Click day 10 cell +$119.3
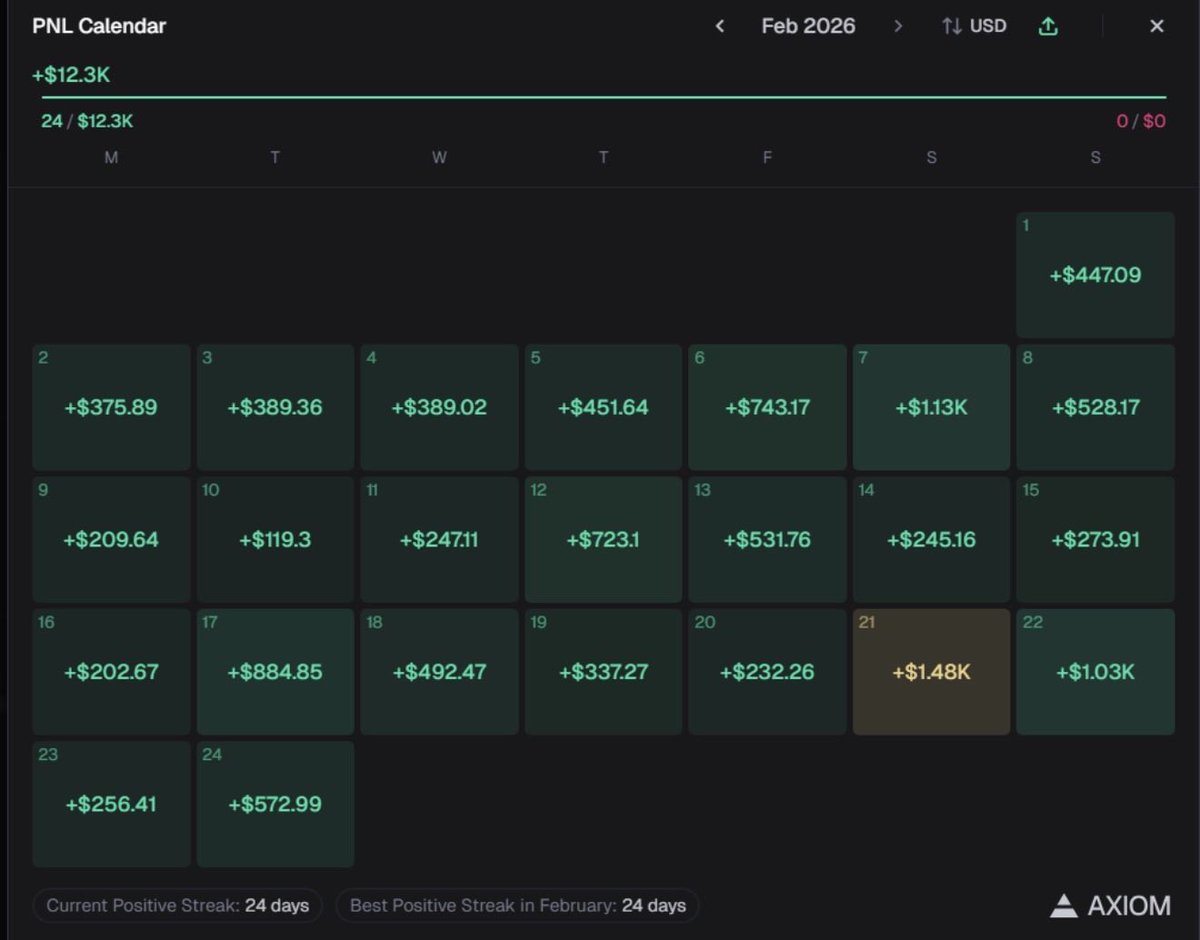This screenshot has width=1200, height=940. pyautogui.click(x=275, y=539)
